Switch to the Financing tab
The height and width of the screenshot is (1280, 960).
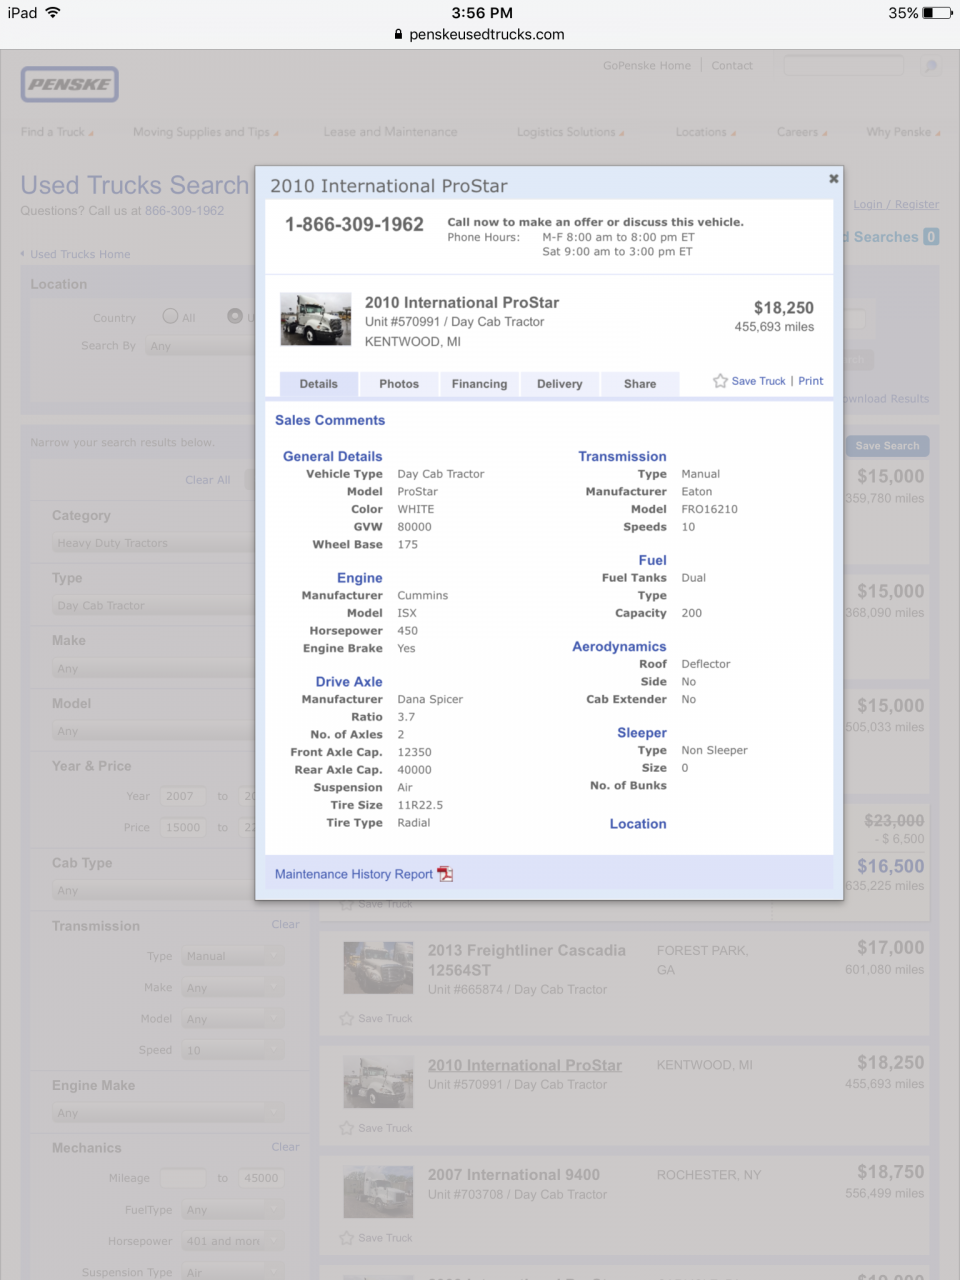479,384
